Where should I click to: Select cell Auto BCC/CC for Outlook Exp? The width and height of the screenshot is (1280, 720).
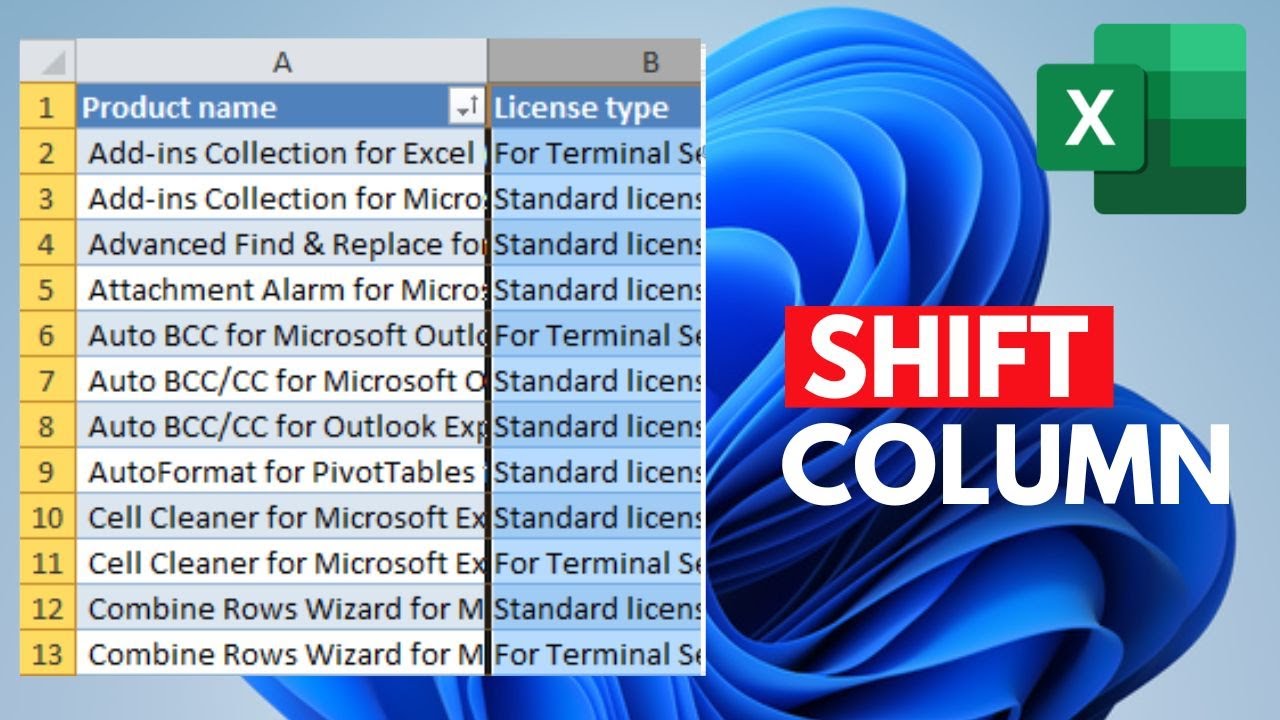[x=282, y=426]
